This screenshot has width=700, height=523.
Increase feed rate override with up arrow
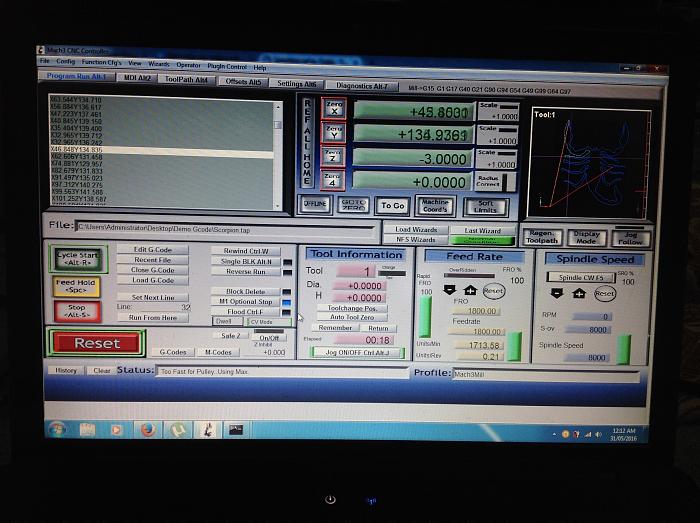click(470, 291)
